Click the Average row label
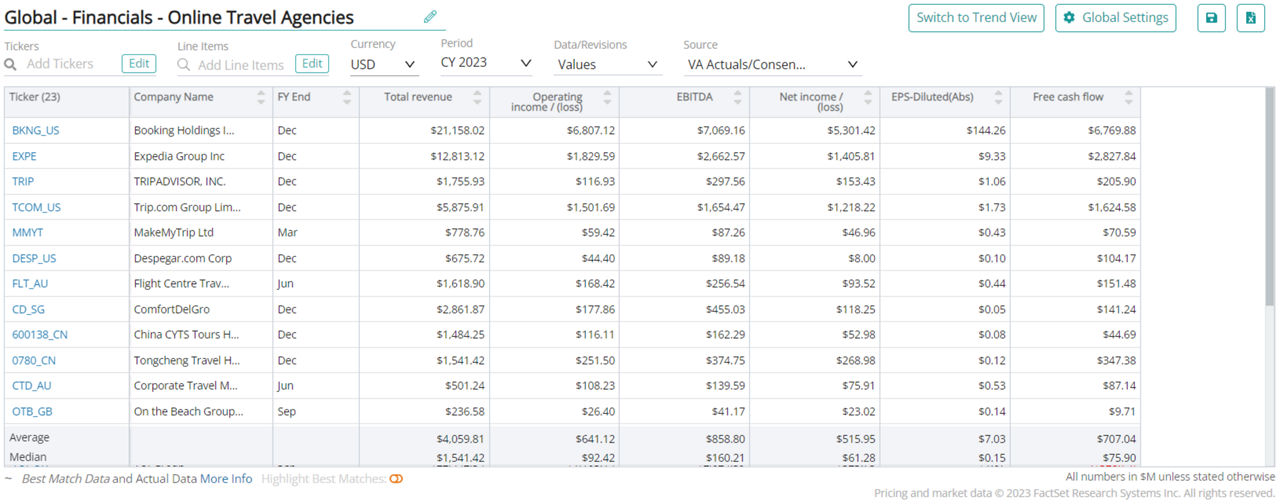The width and height of the screenshot is (1280, 504). point(29,438)
